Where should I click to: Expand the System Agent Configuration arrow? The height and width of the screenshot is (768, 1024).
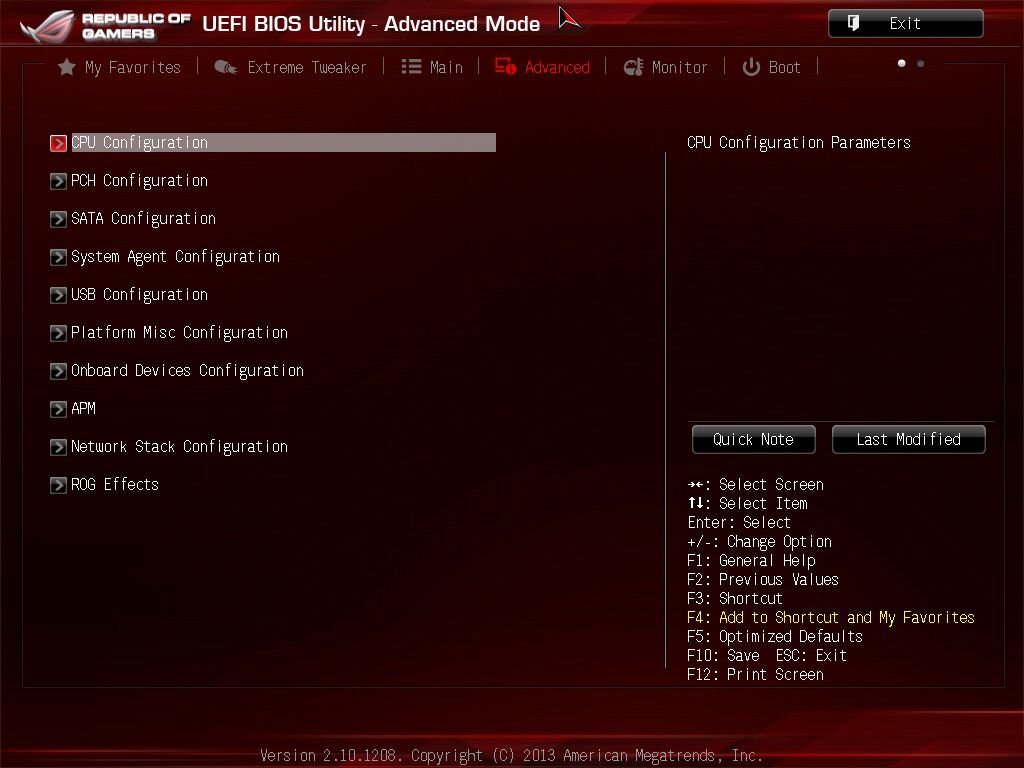click(58, 257)
